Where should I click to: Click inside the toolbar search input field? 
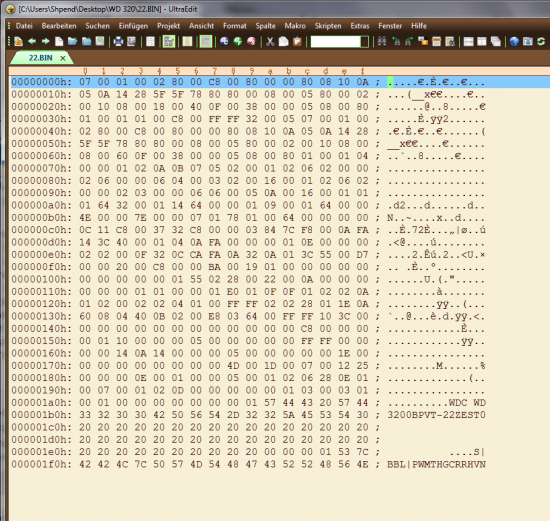pos(336,42)
